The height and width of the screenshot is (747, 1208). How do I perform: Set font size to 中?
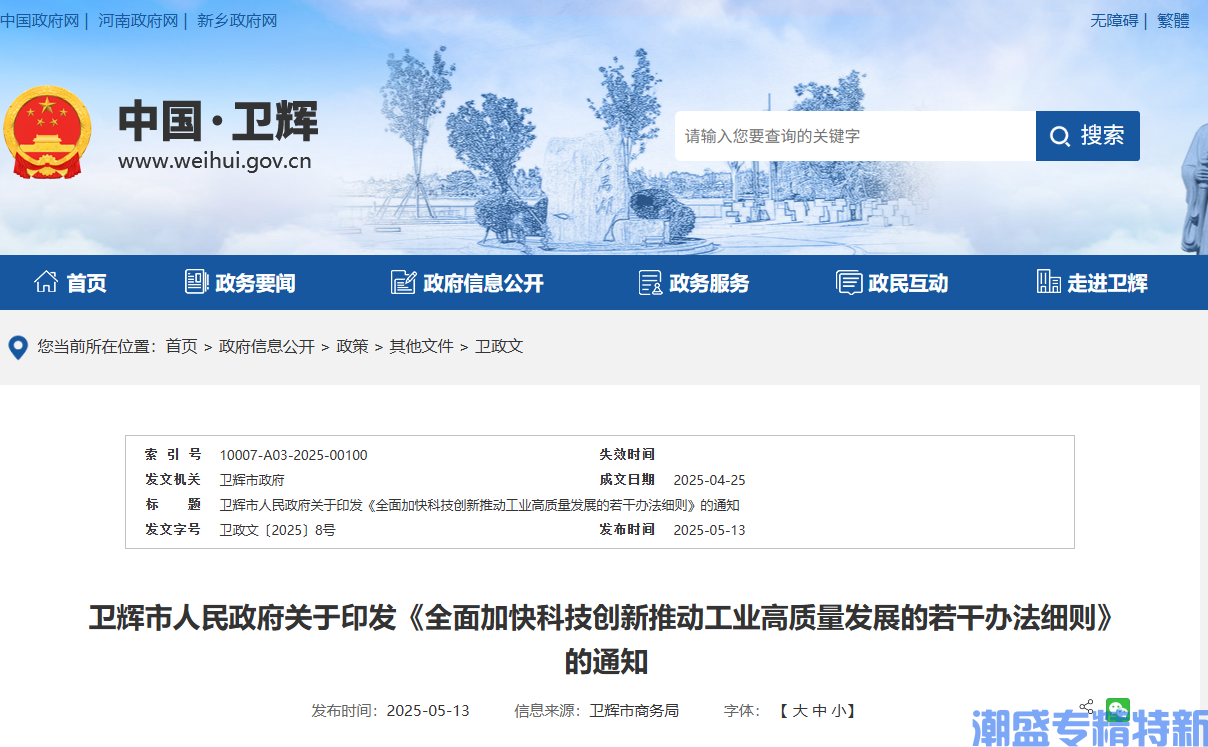click(820, 711)
